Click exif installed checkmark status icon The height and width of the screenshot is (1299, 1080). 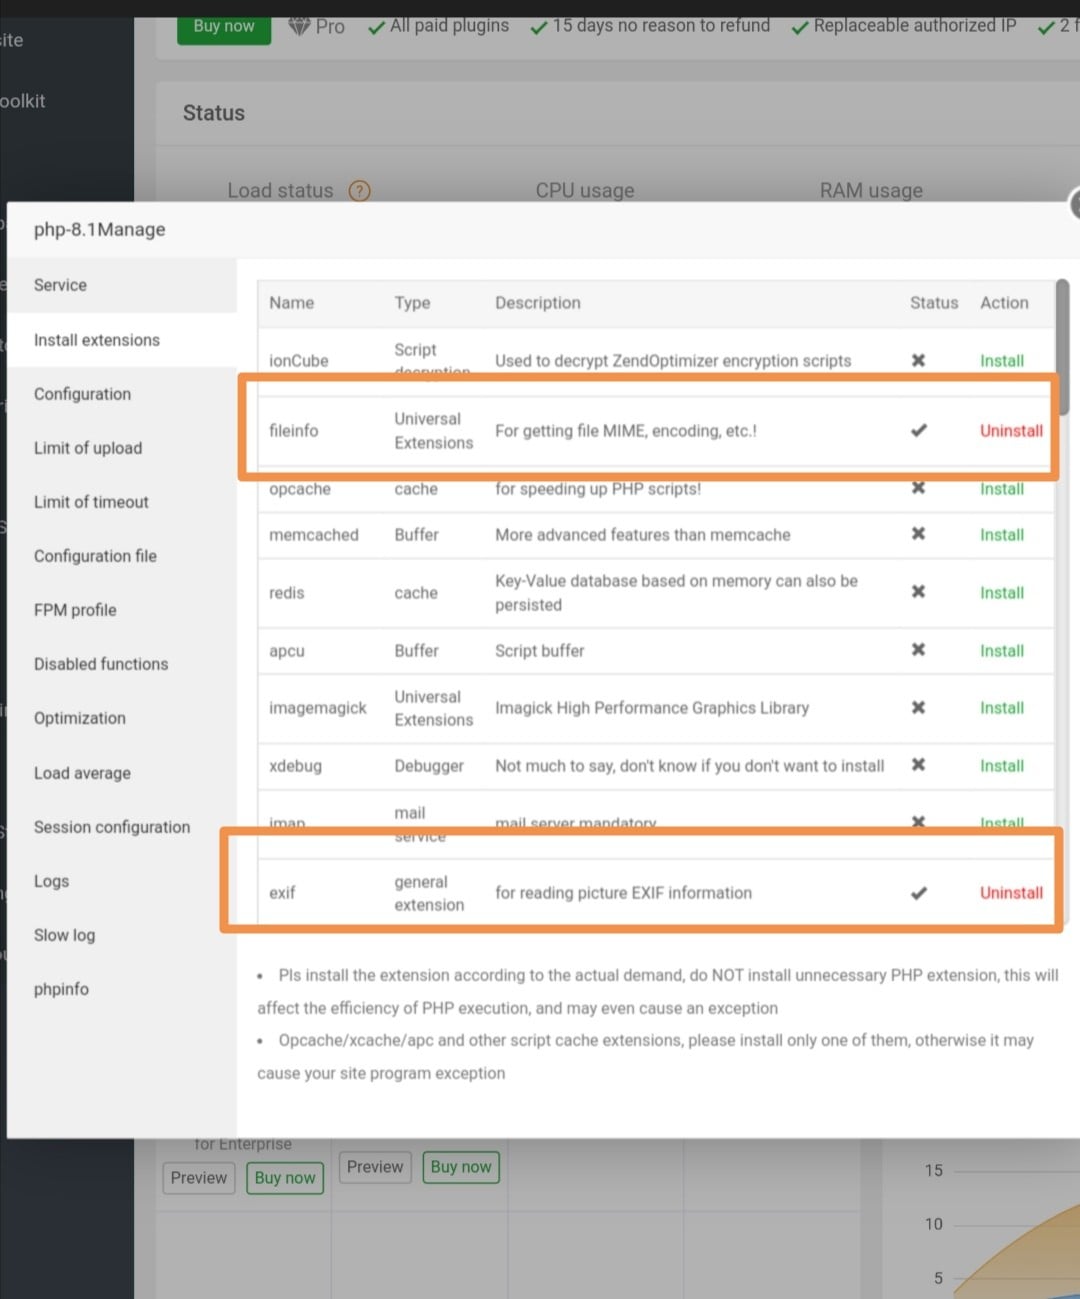[918, 893]
